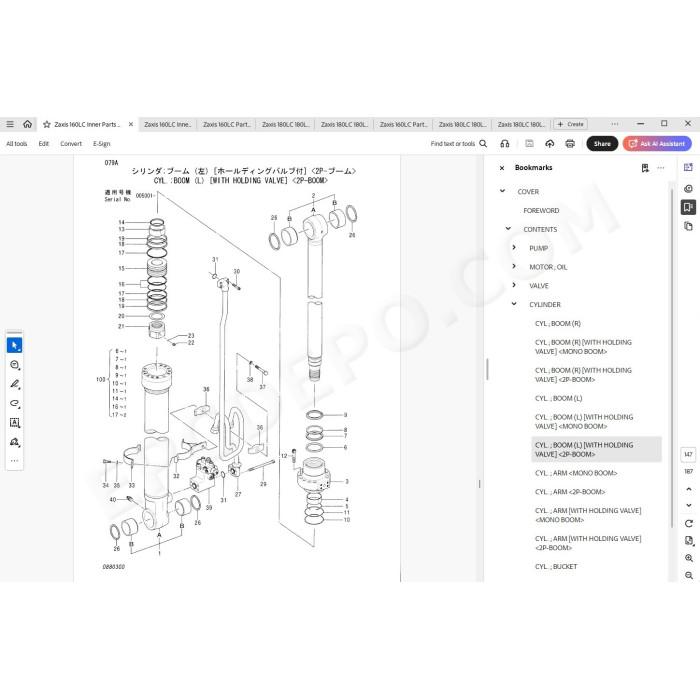700x700 pixels.
Task: Click the current page number box 147
Action: pyautogui.click(x=688, y=454)
